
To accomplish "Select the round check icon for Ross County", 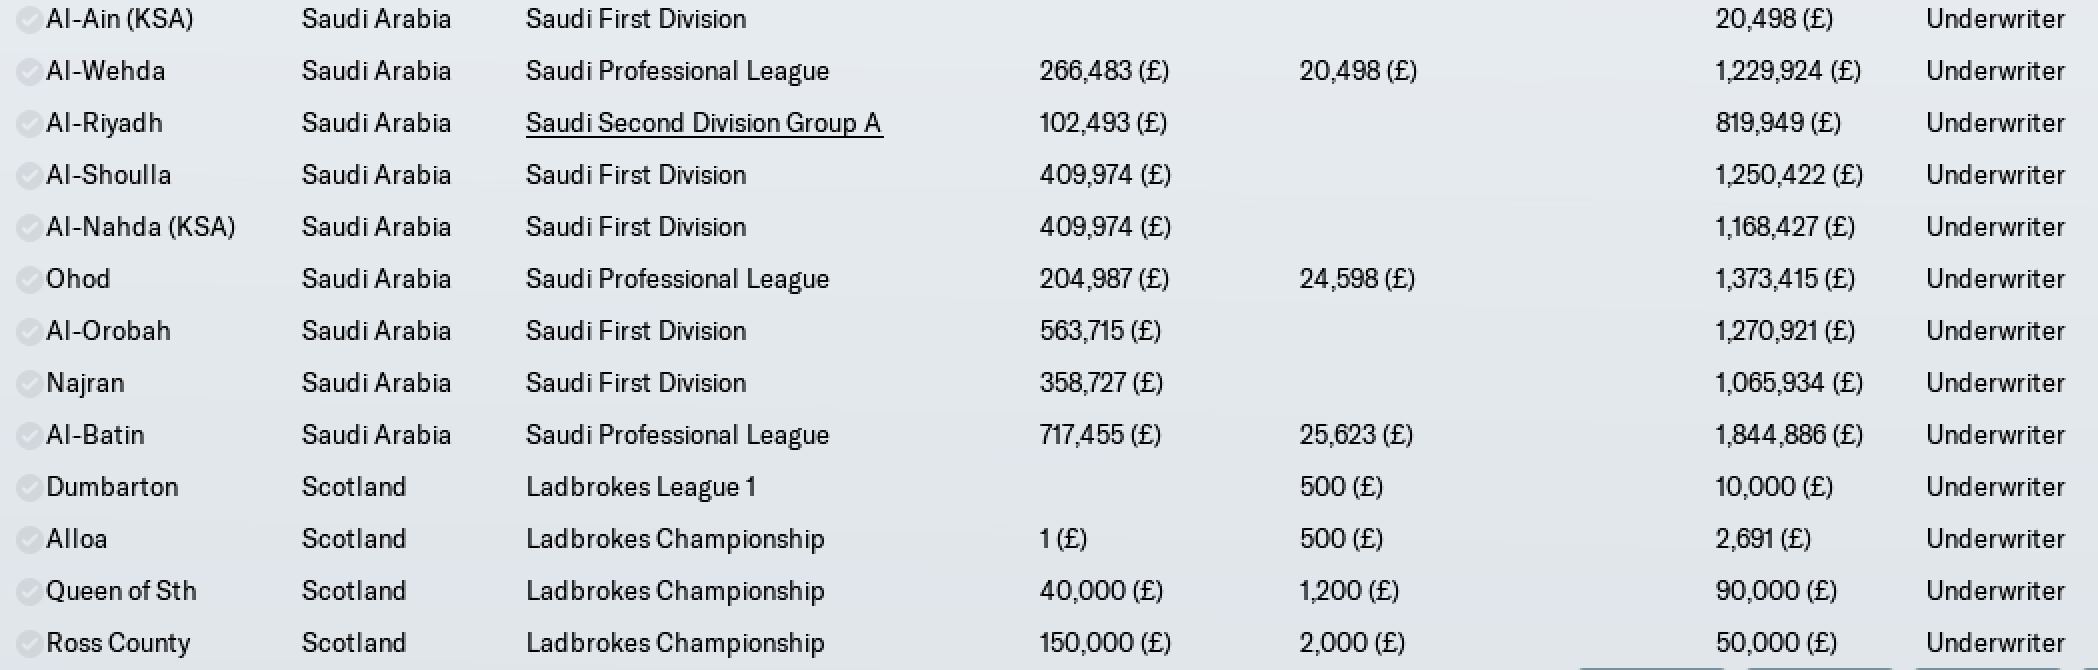I will (29, 644).
